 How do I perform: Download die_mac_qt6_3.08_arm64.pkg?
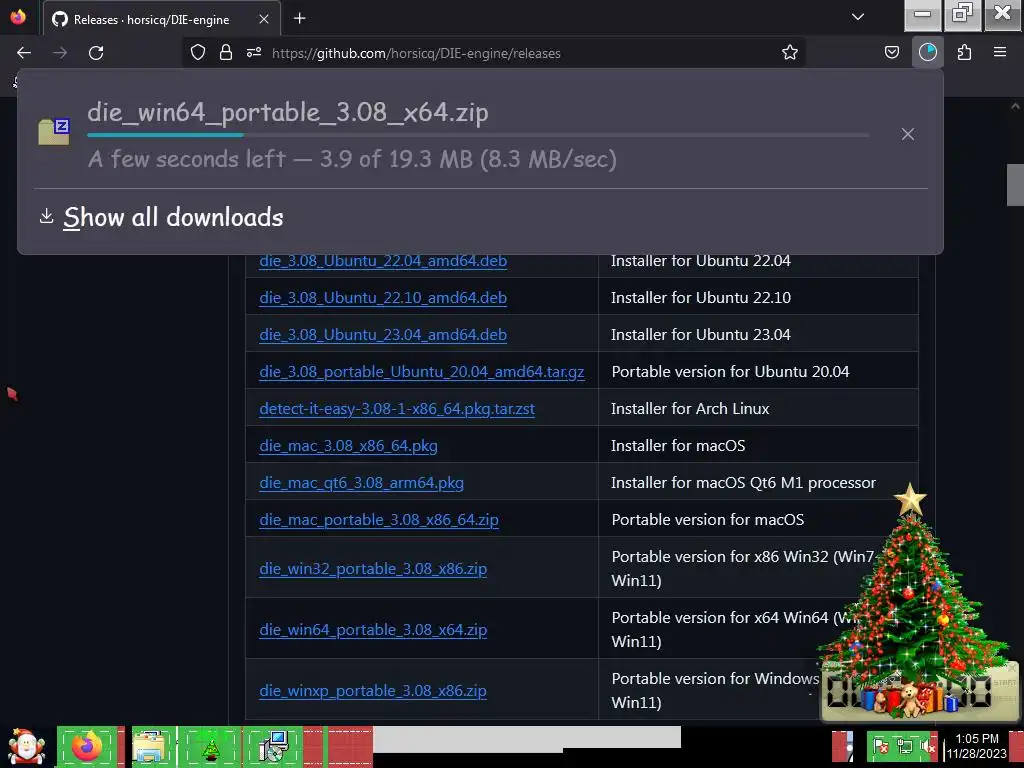click(x=361, y=483)
